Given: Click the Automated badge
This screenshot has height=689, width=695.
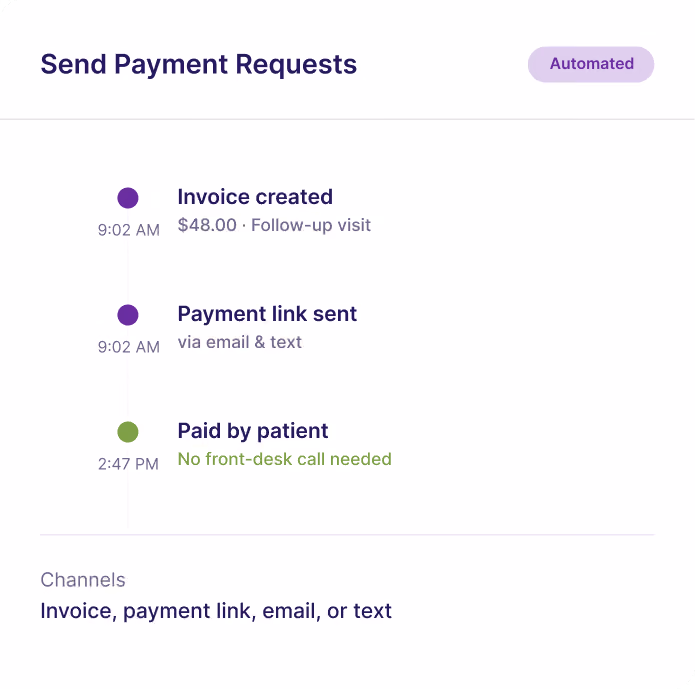Looking at the screenshot, I should tap(590, 64).
